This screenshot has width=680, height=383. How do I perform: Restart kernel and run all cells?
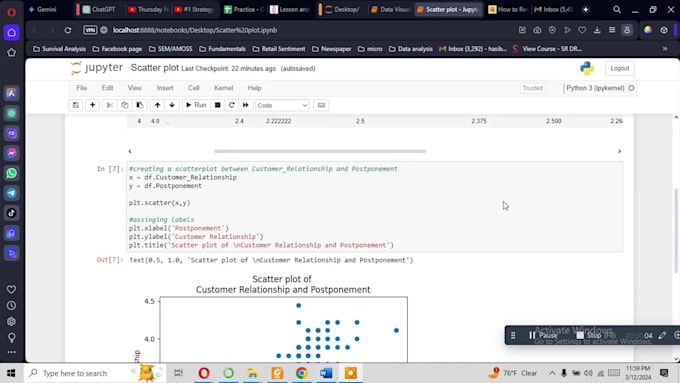[x=245, y=105]
